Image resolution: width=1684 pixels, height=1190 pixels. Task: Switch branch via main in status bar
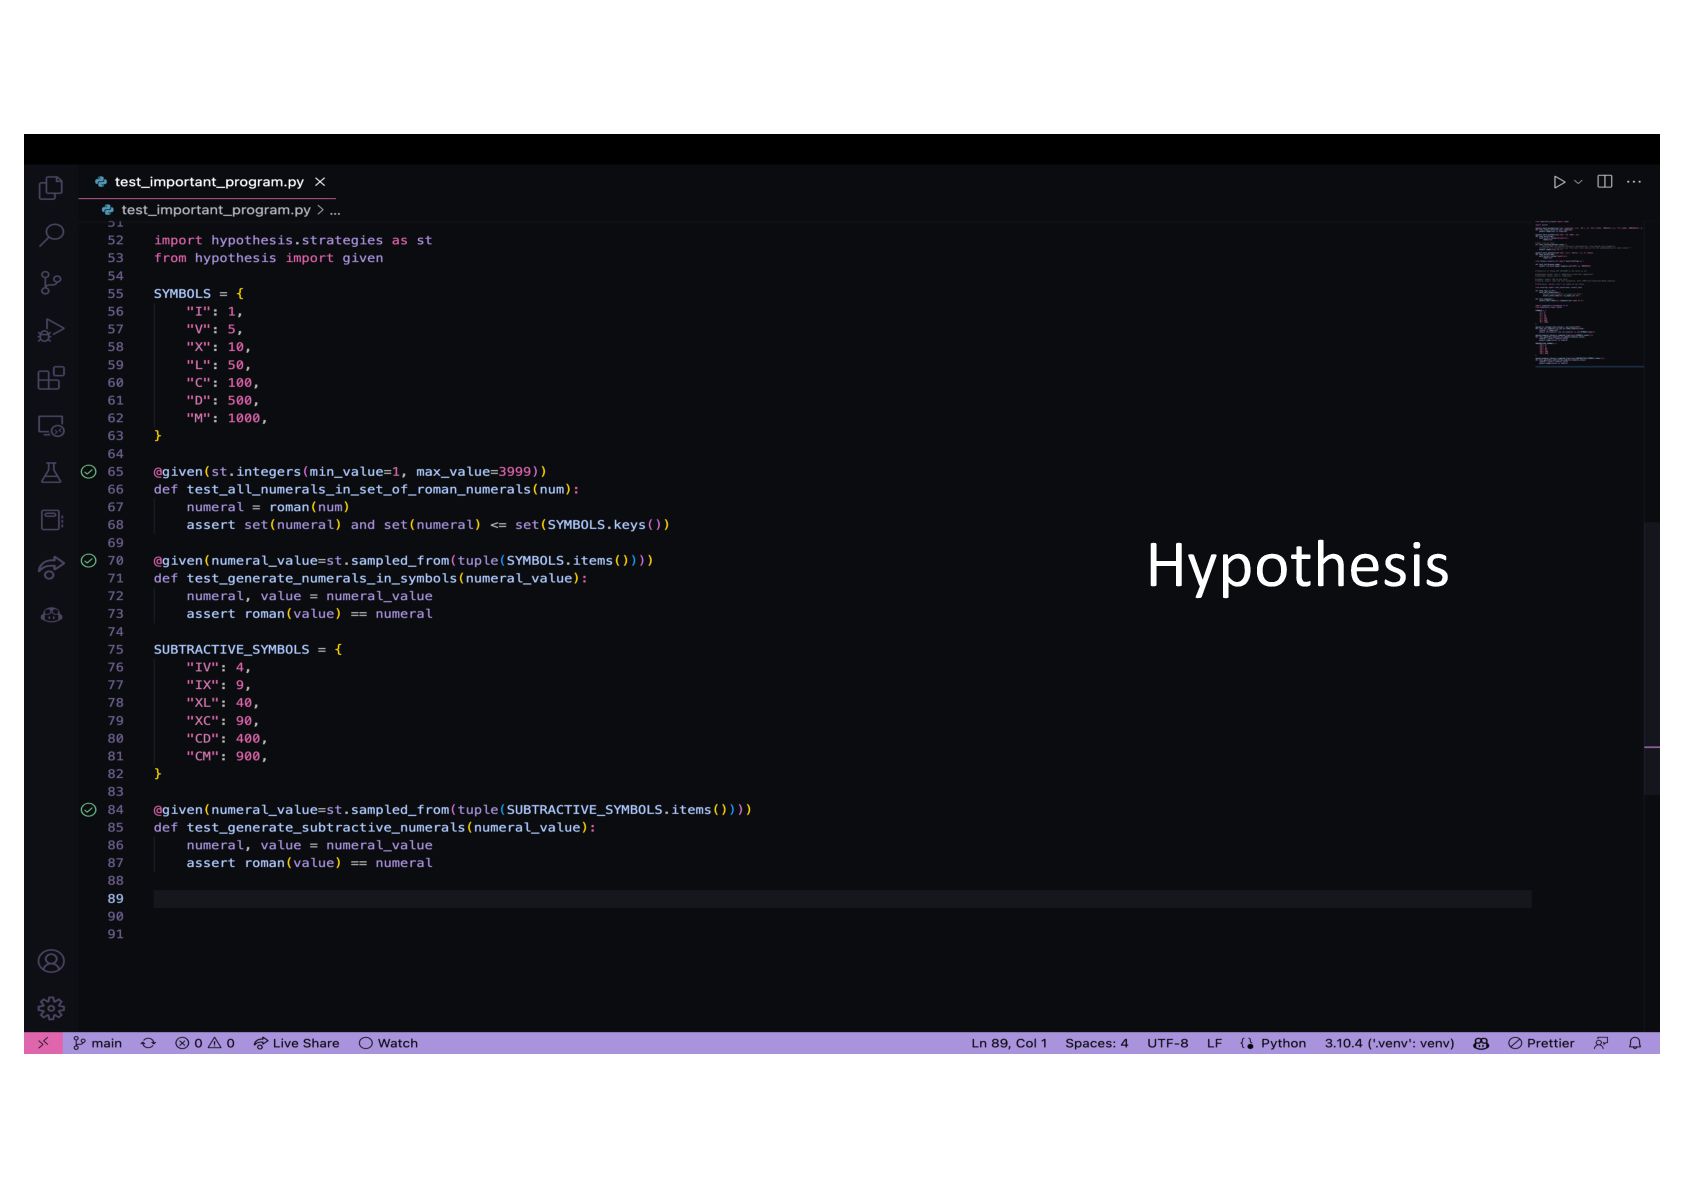[97, 1043]
